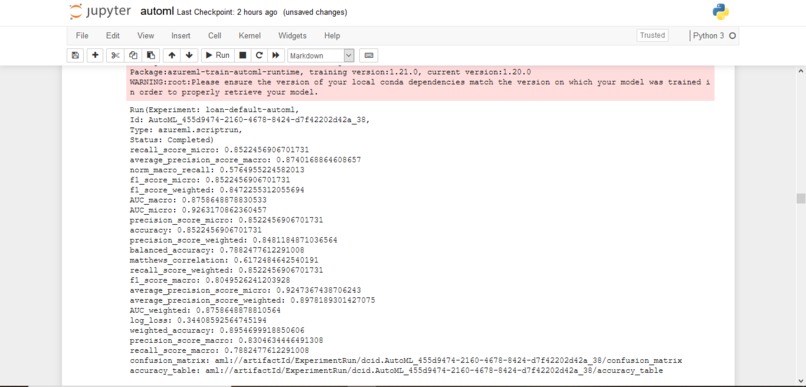806x387 pixels.
Task: Run the selected cell
Action: [x=218, y=55]
